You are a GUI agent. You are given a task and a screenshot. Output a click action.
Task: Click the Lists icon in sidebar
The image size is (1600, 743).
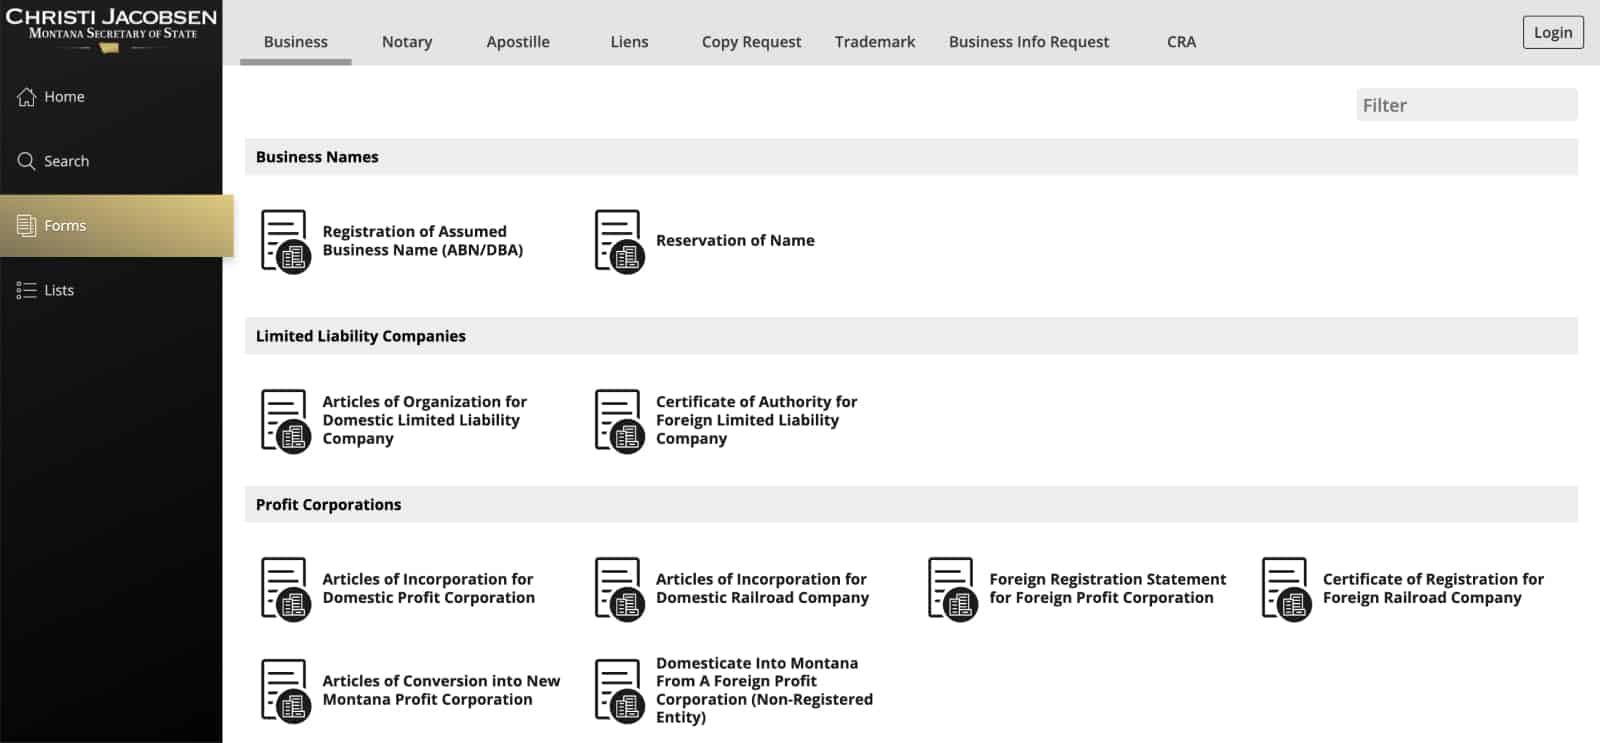[x=27, y=290]
